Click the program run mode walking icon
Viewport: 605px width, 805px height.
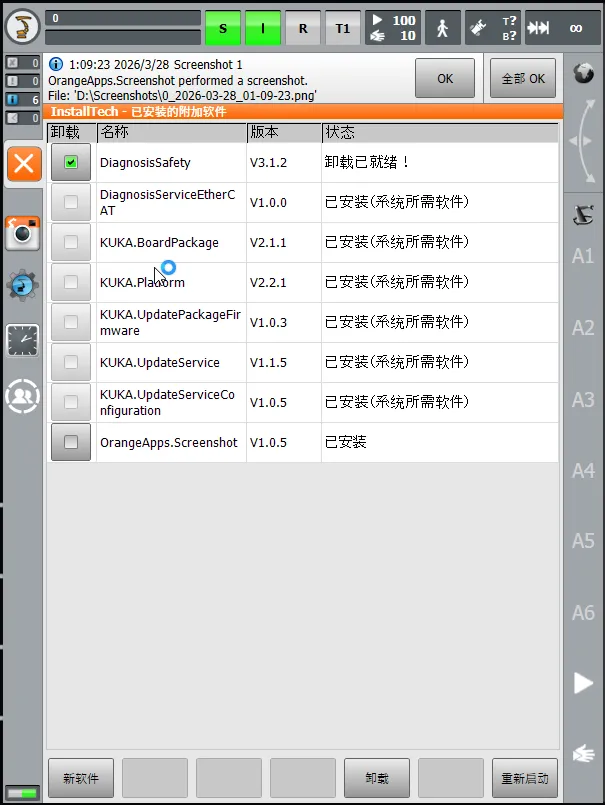(x=443, y=28)
